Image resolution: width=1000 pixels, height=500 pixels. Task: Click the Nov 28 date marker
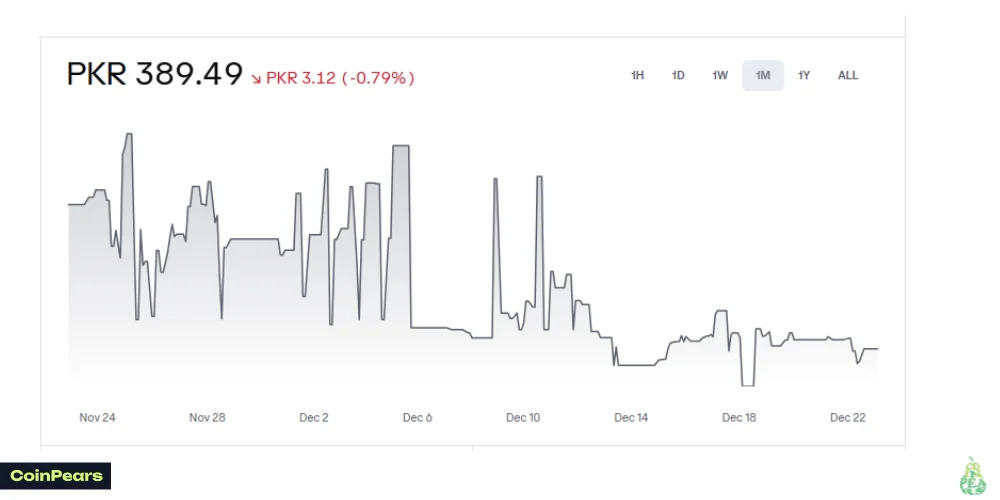coord(207,418)
